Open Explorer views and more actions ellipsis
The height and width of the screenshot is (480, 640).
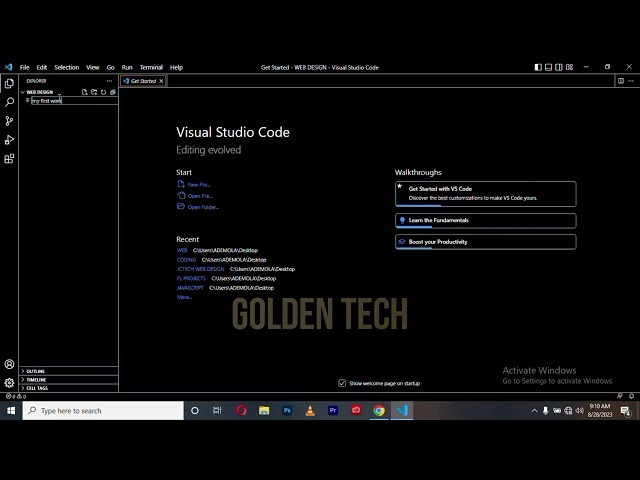coord(109,81)
